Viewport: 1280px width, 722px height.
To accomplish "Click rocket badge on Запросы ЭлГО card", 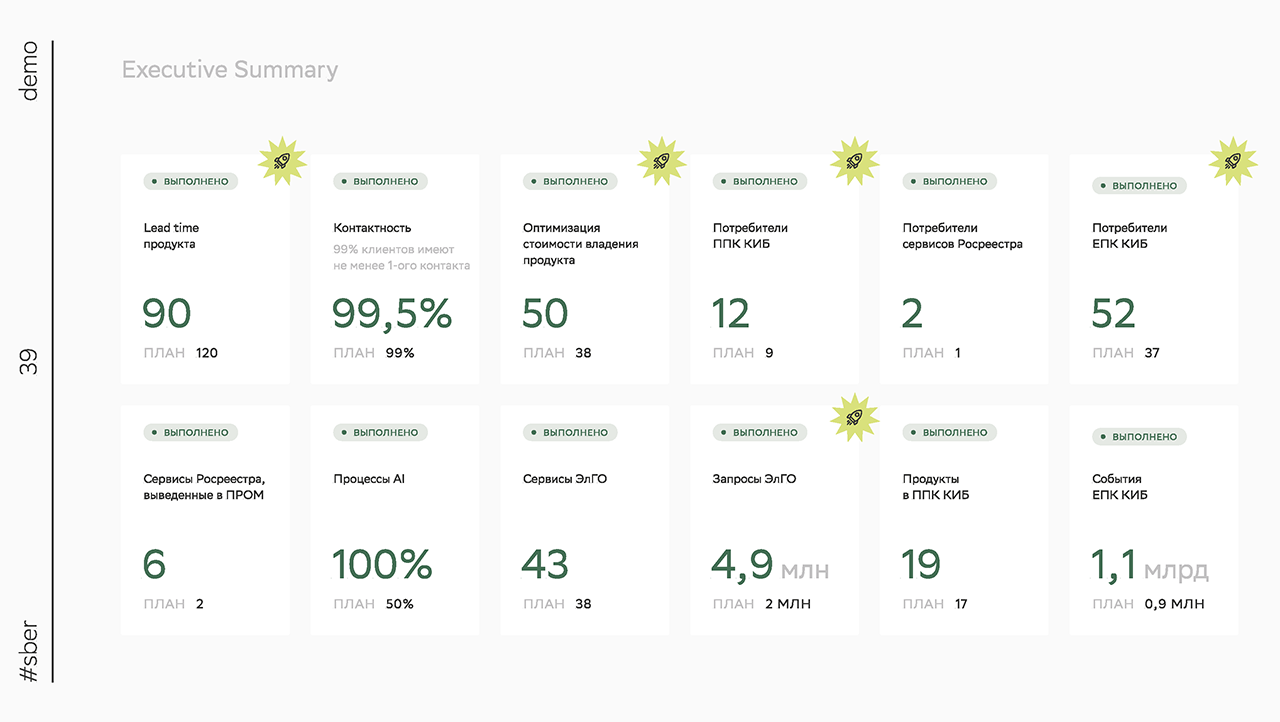I will (854, 416).
